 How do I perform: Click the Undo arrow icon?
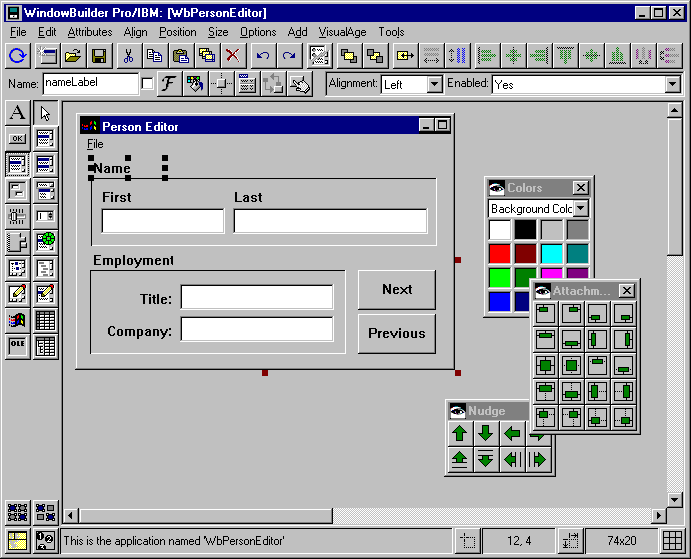[263, 56]
